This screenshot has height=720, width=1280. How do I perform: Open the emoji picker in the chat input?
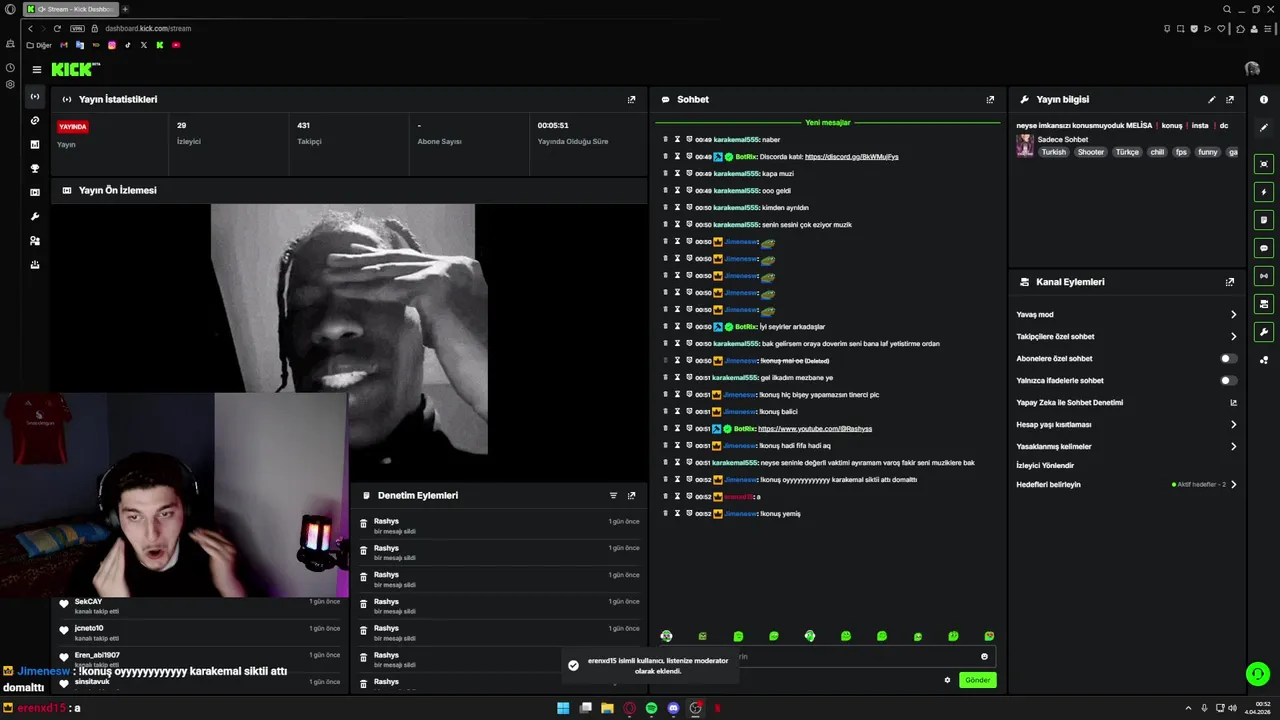984,657
